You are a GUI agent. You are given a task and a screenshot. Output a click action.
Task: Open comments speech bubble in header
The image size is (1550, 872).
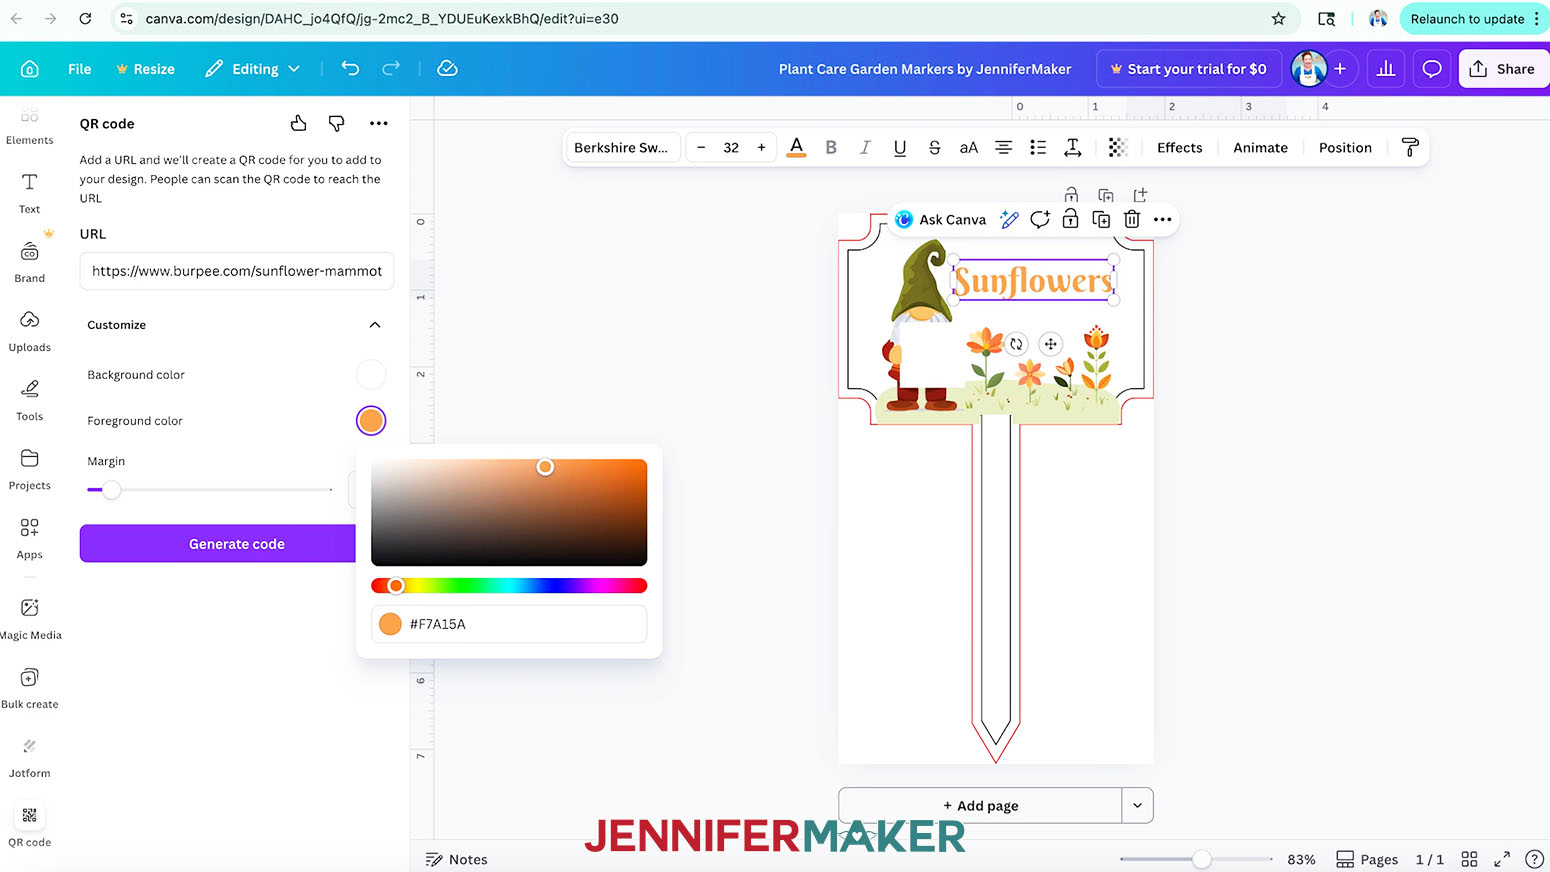1432,69
